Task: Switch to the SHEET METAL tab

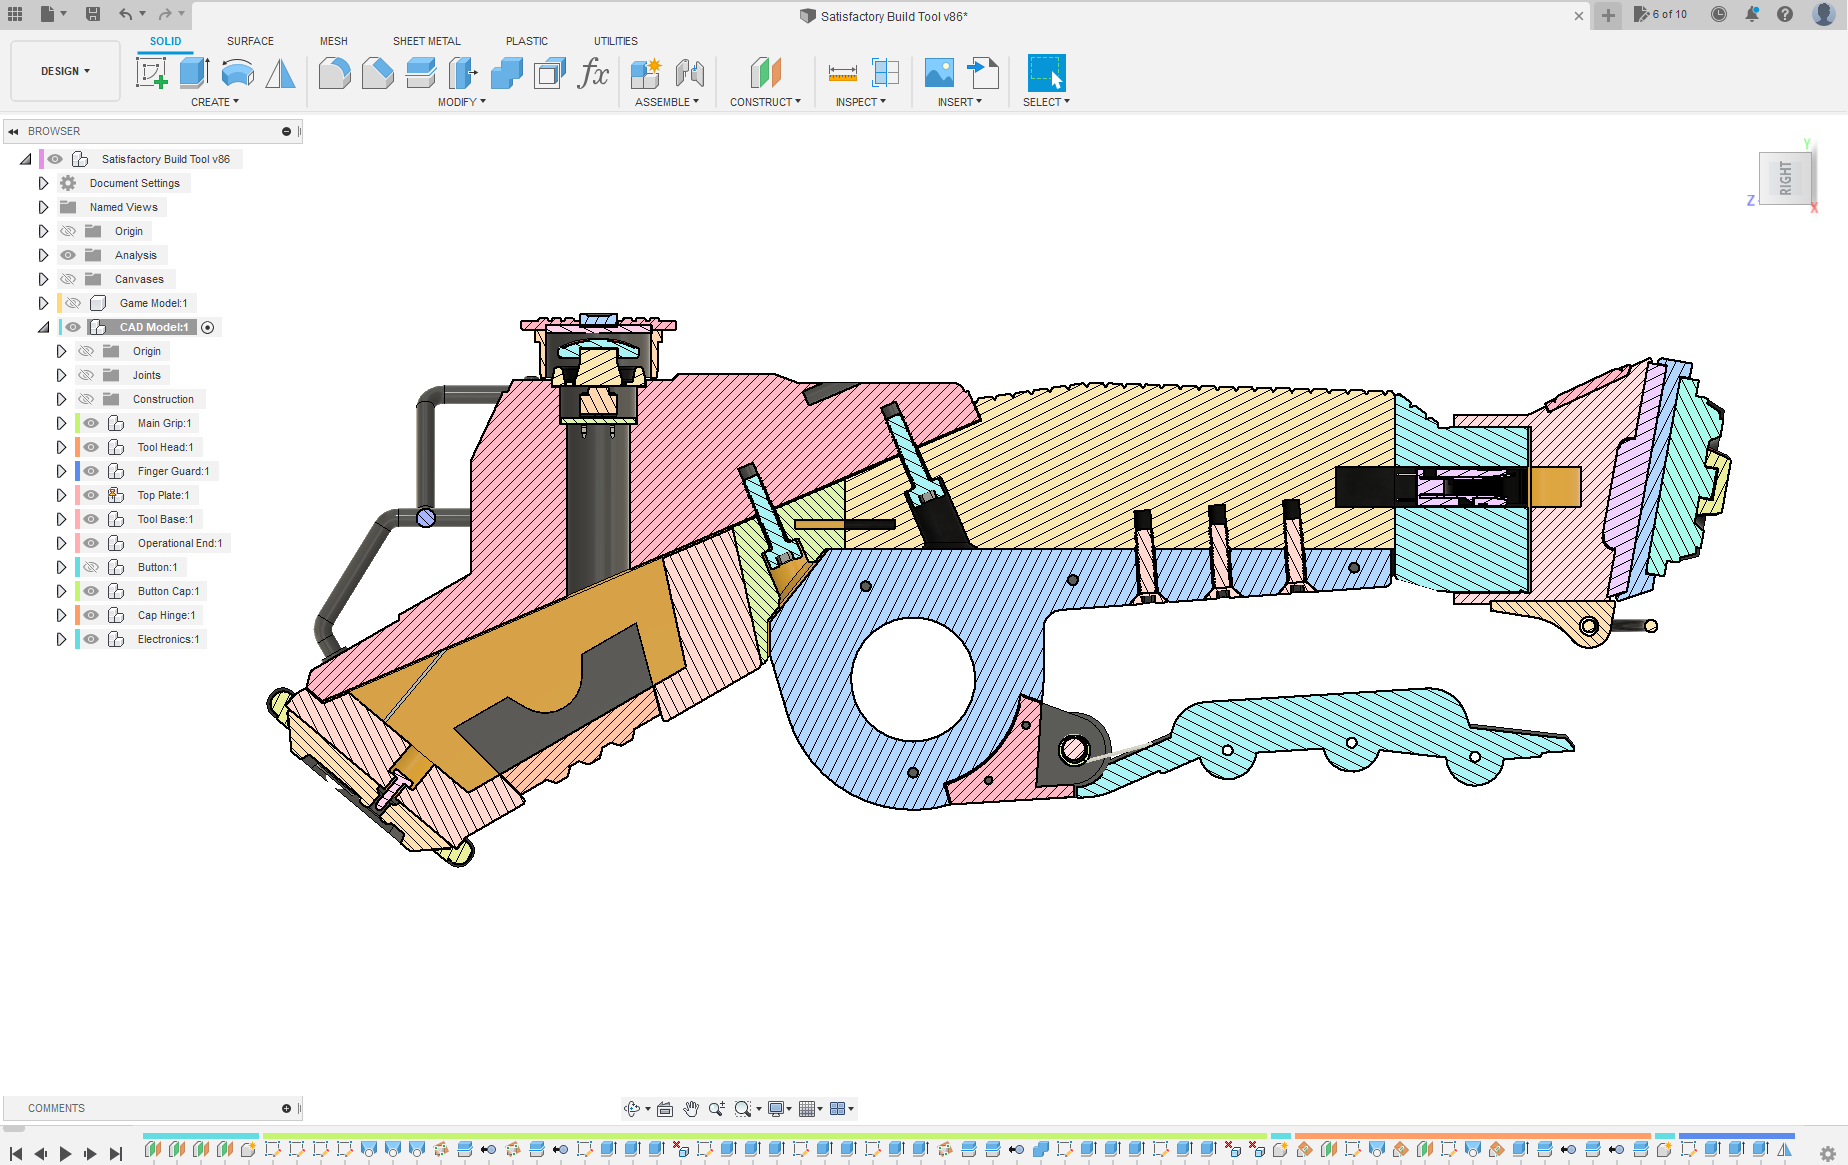Action: [x=426, y=41]
